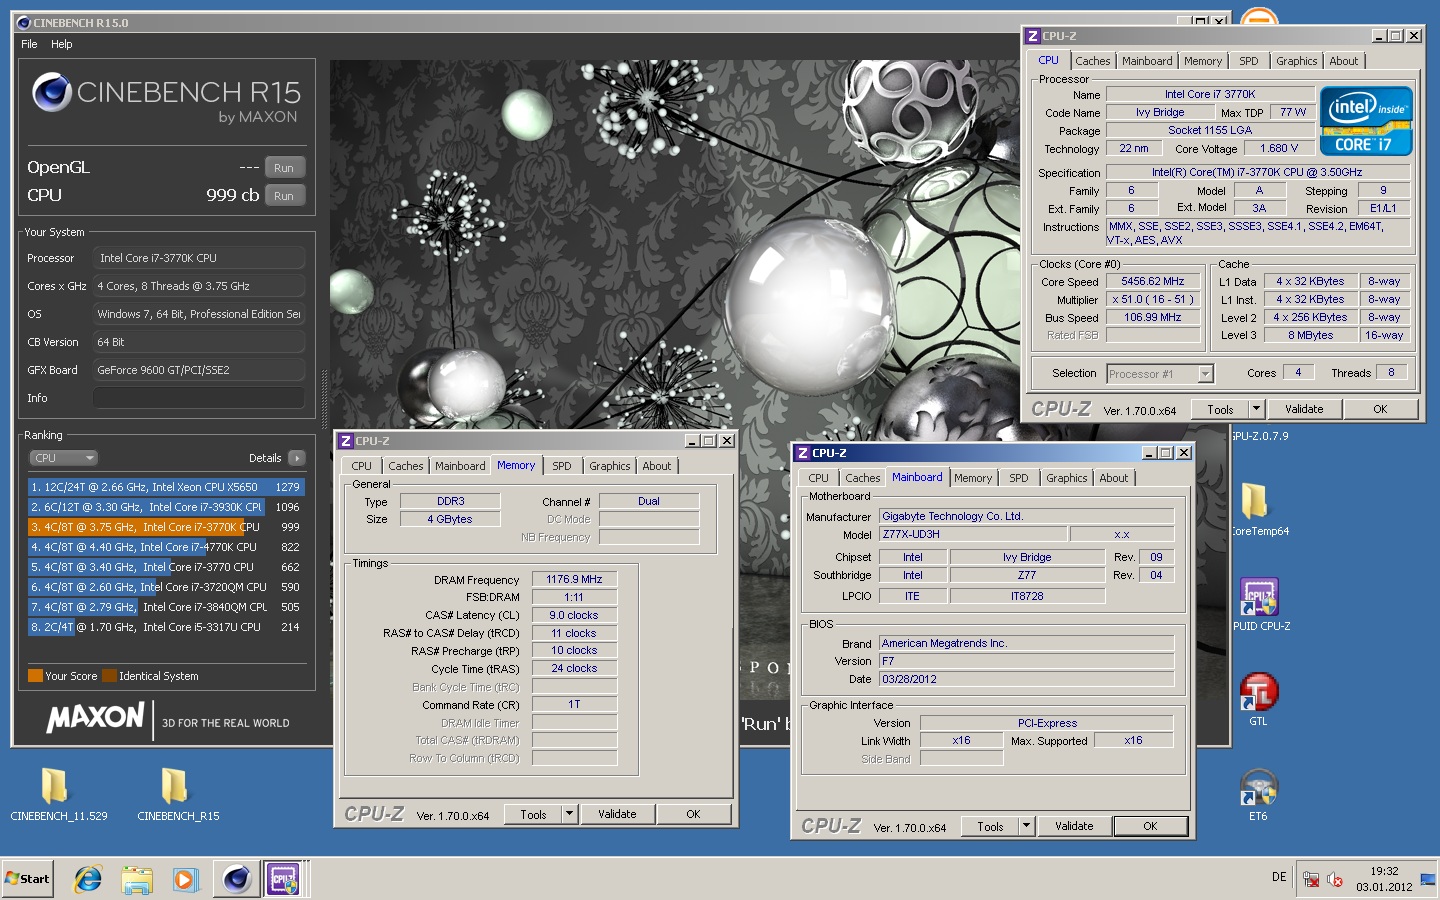Switch to Cinebench taskbar icon
This screenshot has height=900, width=1440.
coord(237,879)
